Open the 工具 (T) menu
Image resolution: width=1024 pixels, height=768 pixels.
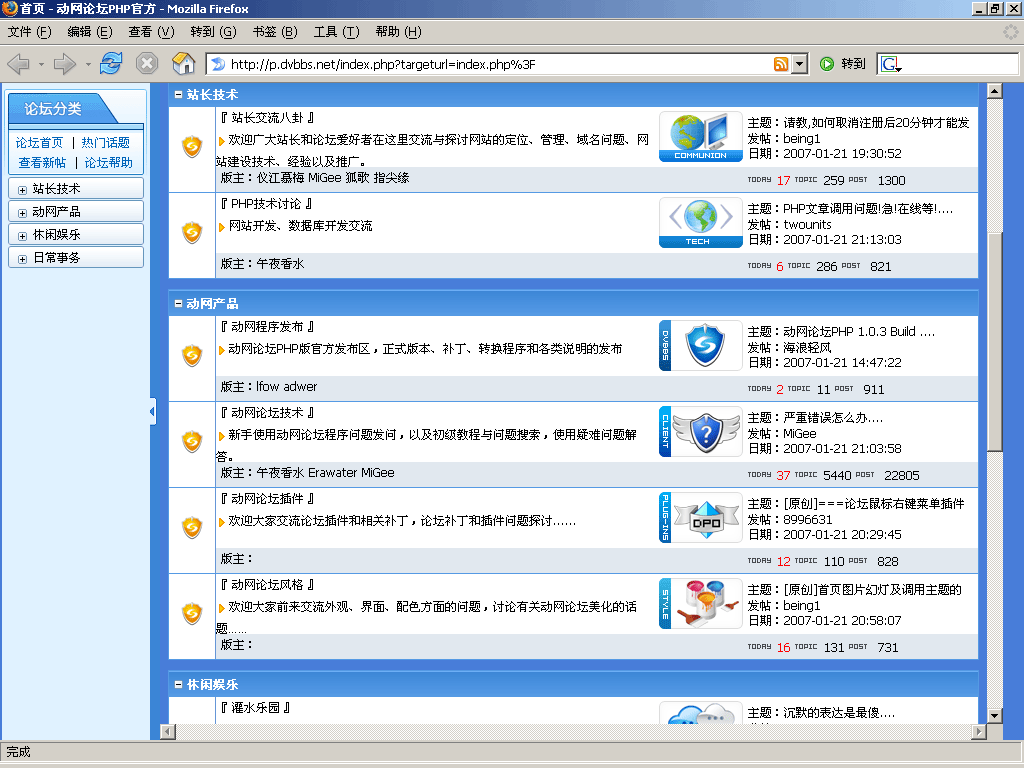[336, 31]
